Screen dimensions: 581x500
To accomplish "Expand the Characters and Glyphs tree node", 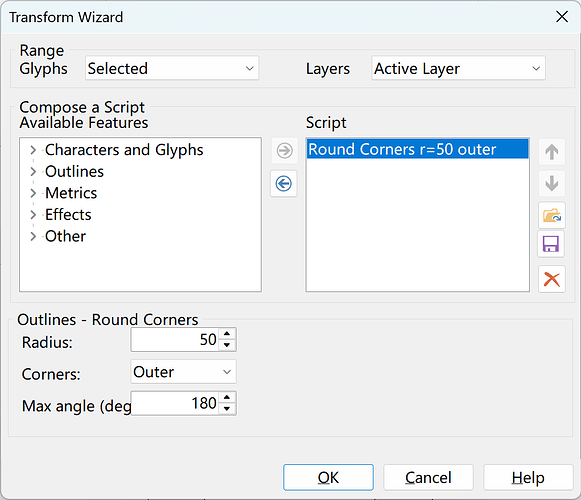I will 33,150.
